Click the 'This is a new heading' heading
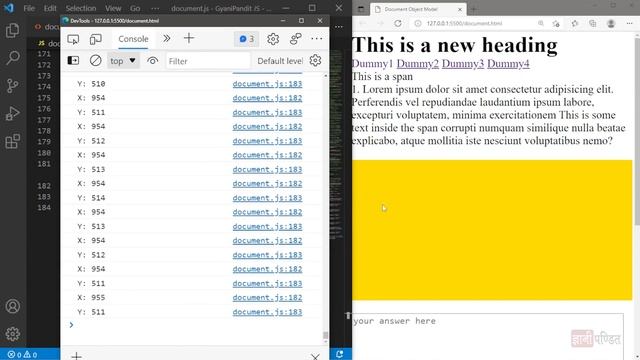640x360 pixels. 454,45
